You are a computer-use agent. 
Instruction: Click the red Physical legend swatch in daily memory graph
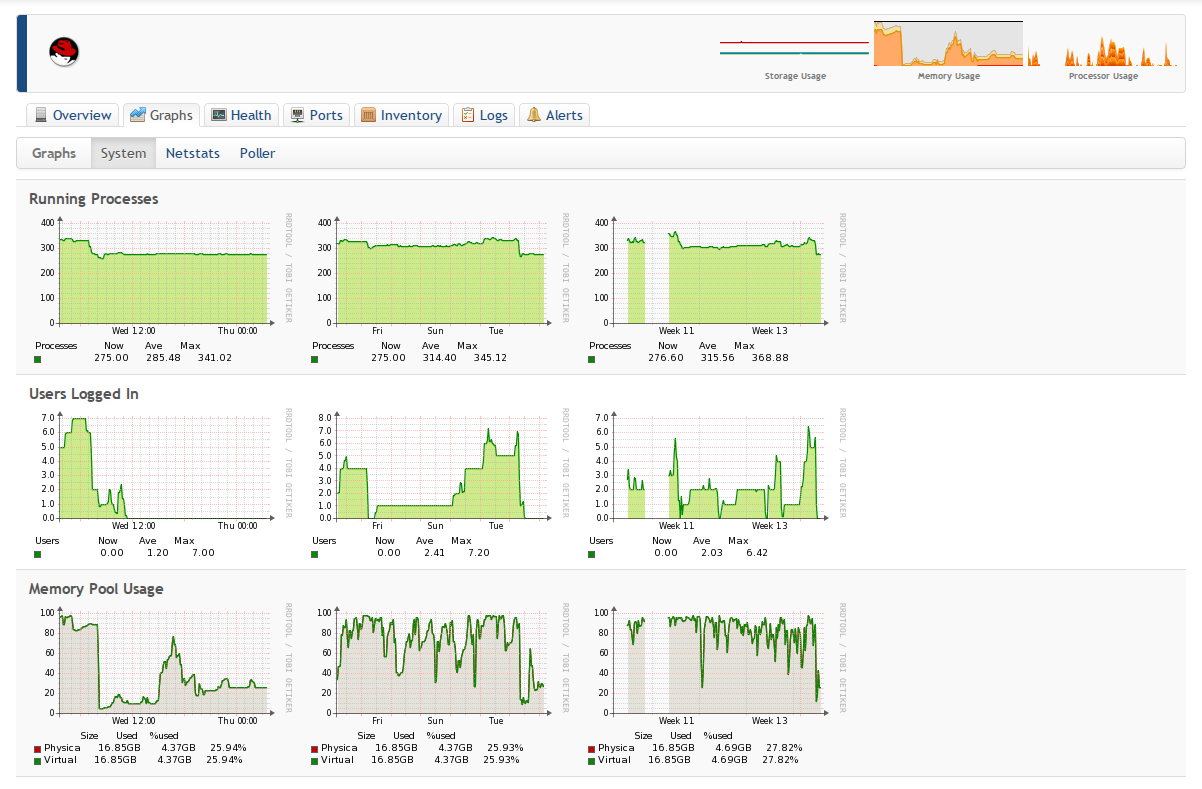38,748
